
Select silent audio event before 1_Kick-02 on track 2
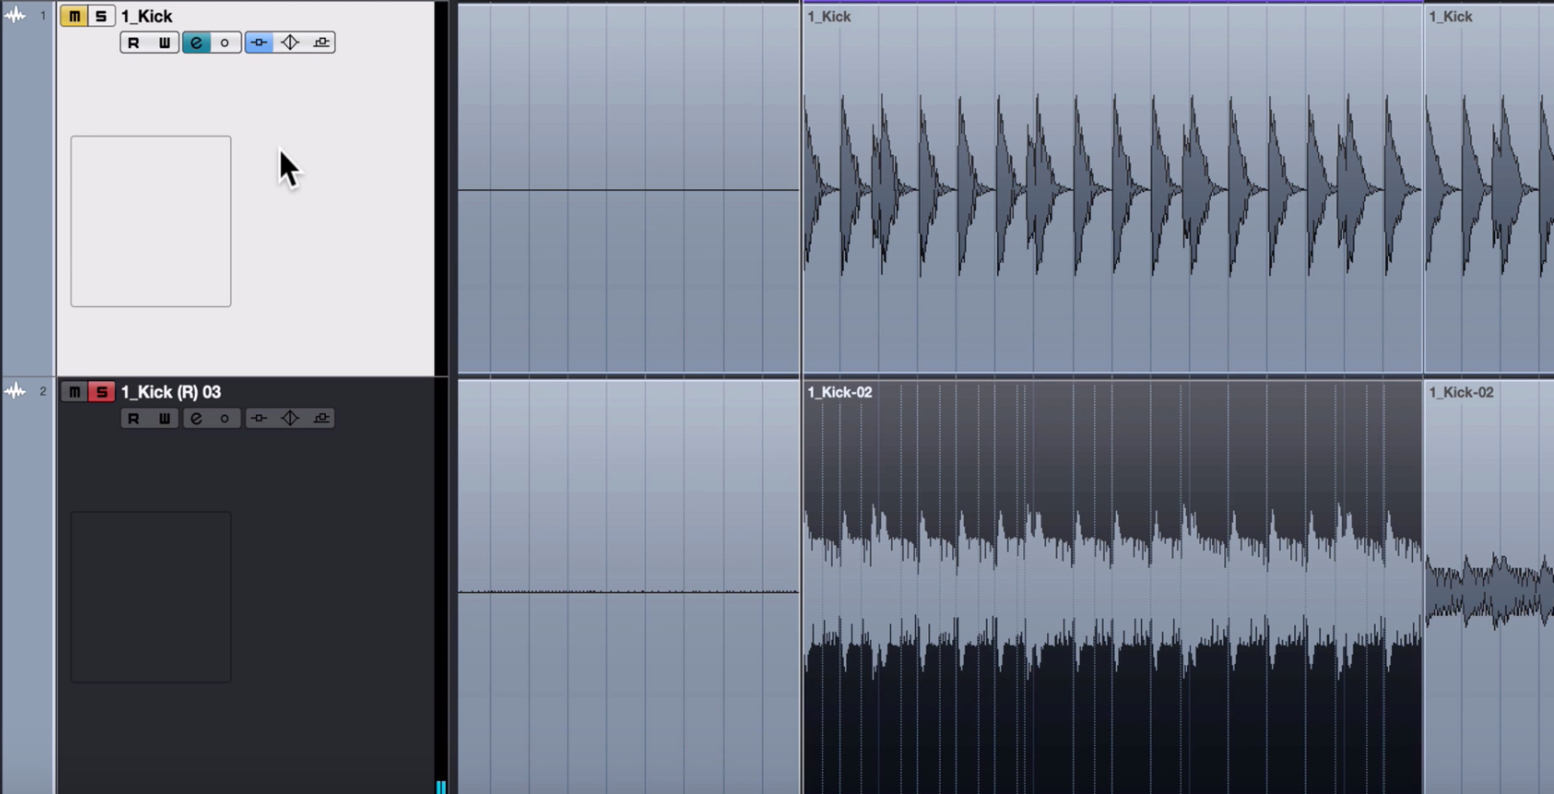pyautogui.click(x=629, y=587)
